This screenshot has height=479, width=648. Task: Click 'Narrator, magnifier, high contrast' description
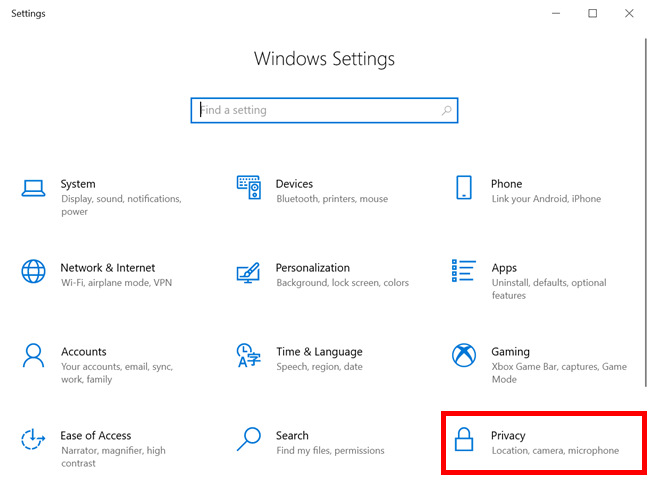(113, 457)
